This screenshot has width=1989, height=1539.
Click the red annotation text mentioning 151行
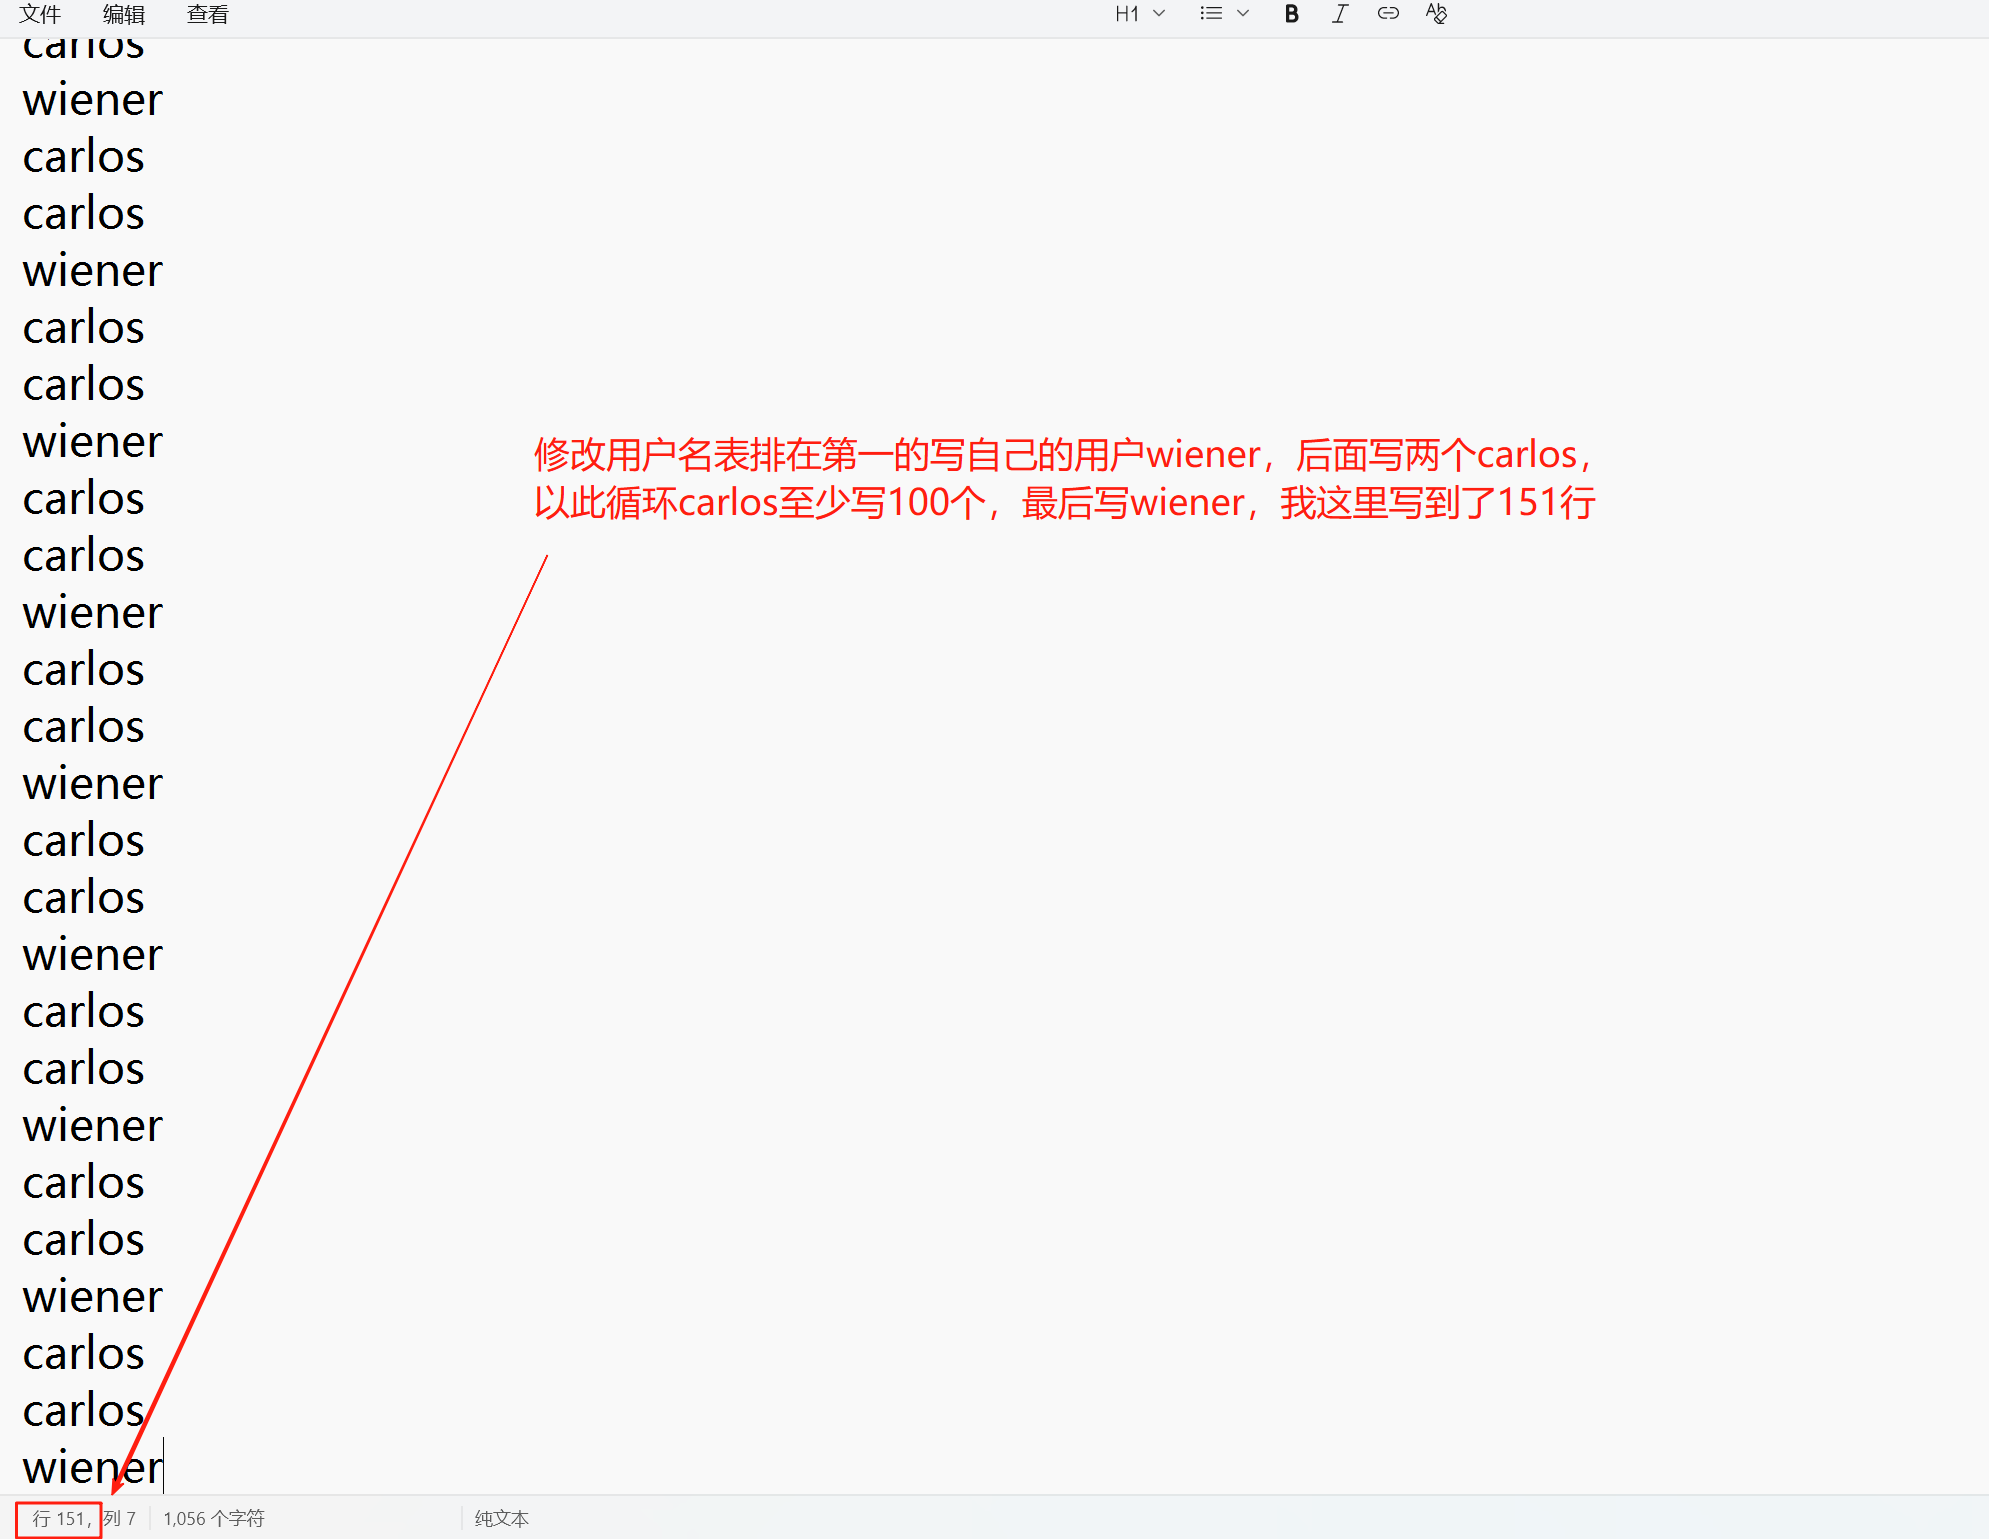1064,502
